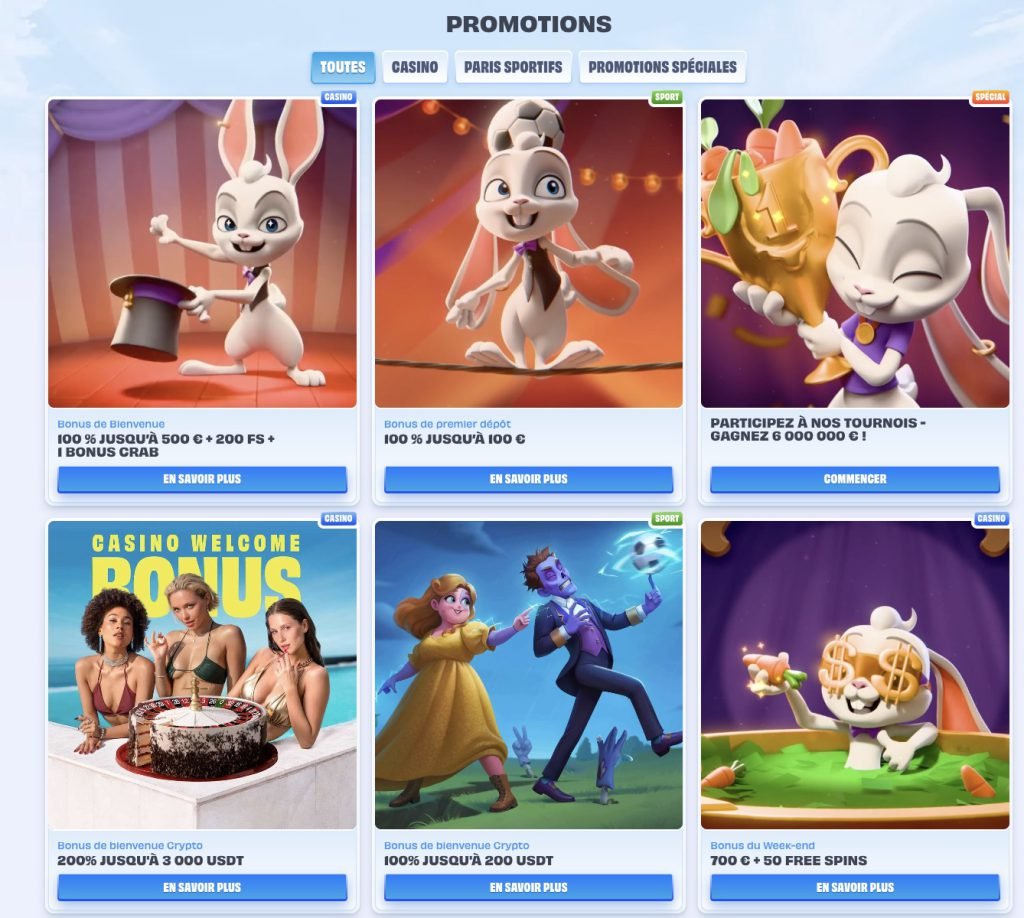Open the PARIS SPORTIFS tab
The width and height of the screenshot is (1024, 918).
(x=513, y=67)
